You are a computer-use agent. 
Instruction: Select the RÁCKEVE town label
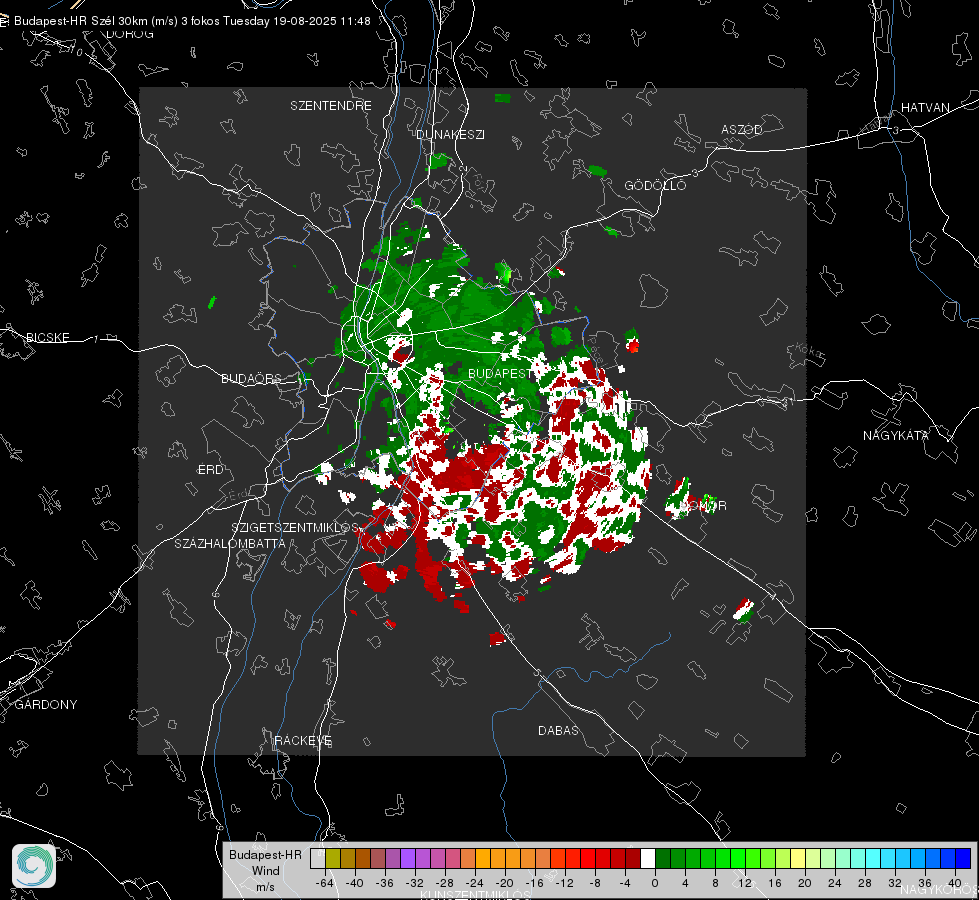click(303, 740)
